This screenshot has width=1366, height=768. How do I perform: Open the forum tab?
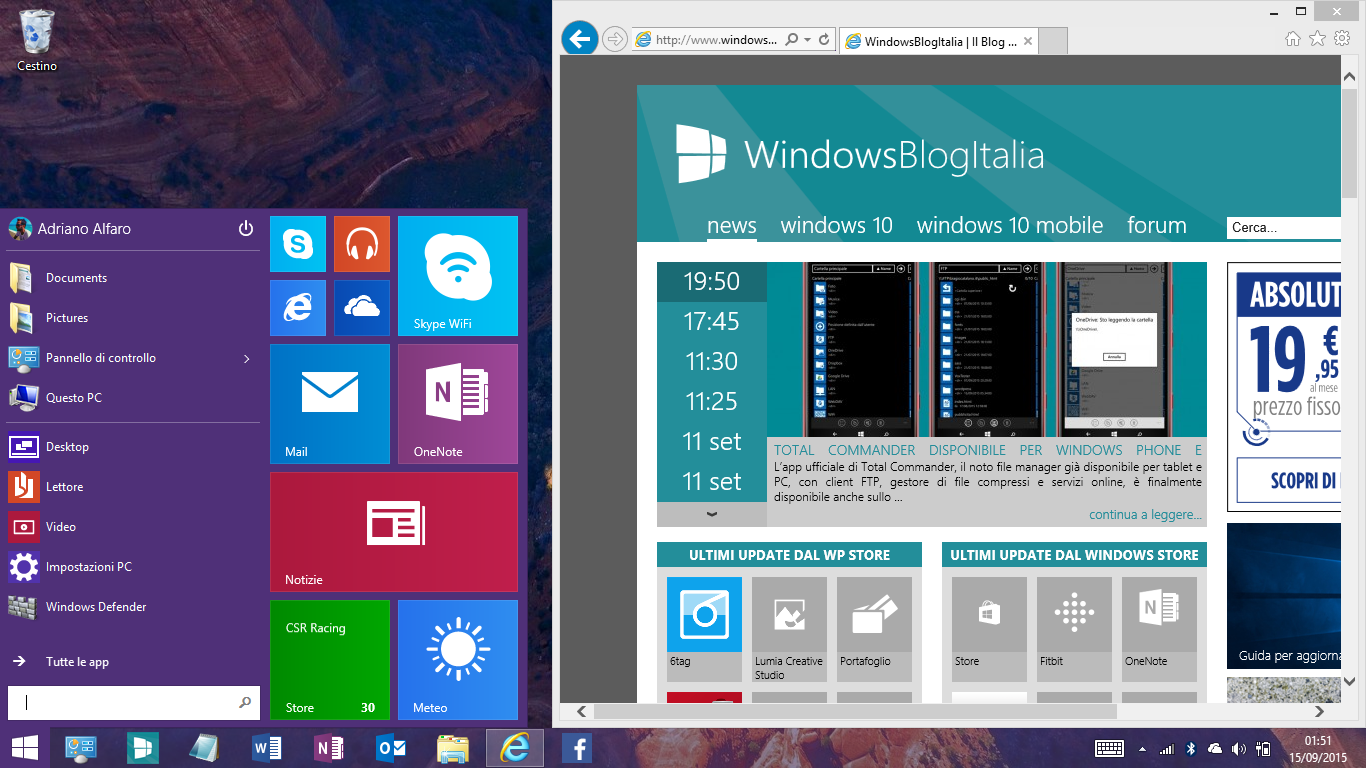point(1157,226)
